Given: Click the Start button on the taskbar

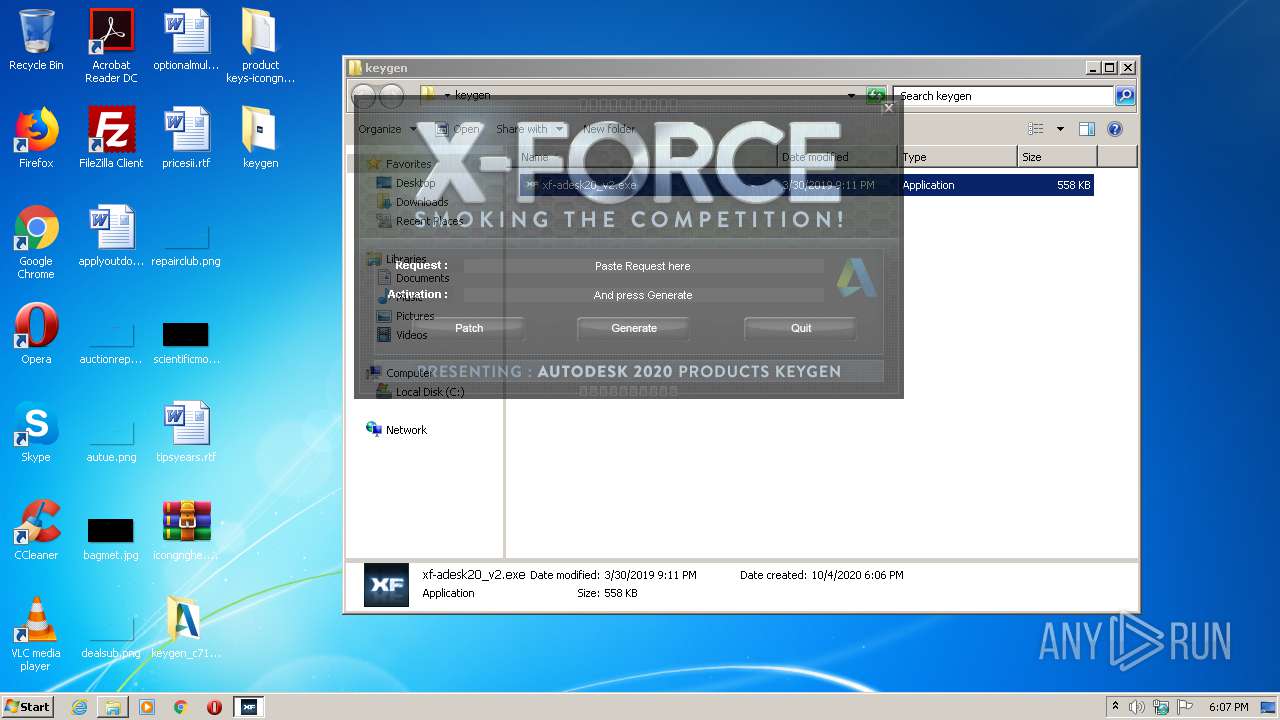Looking at the screenshot, I should click(27, 706).
